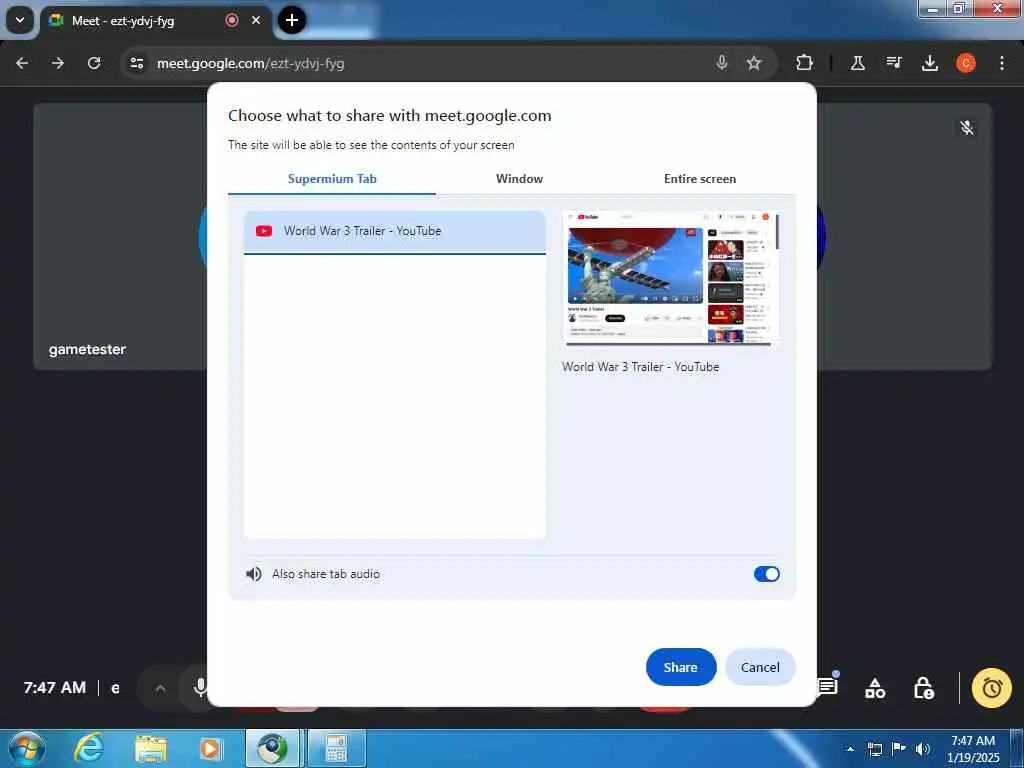Open network status tray icon
This screenshot has height=768, width=1024.
click(x=874, y=748)
